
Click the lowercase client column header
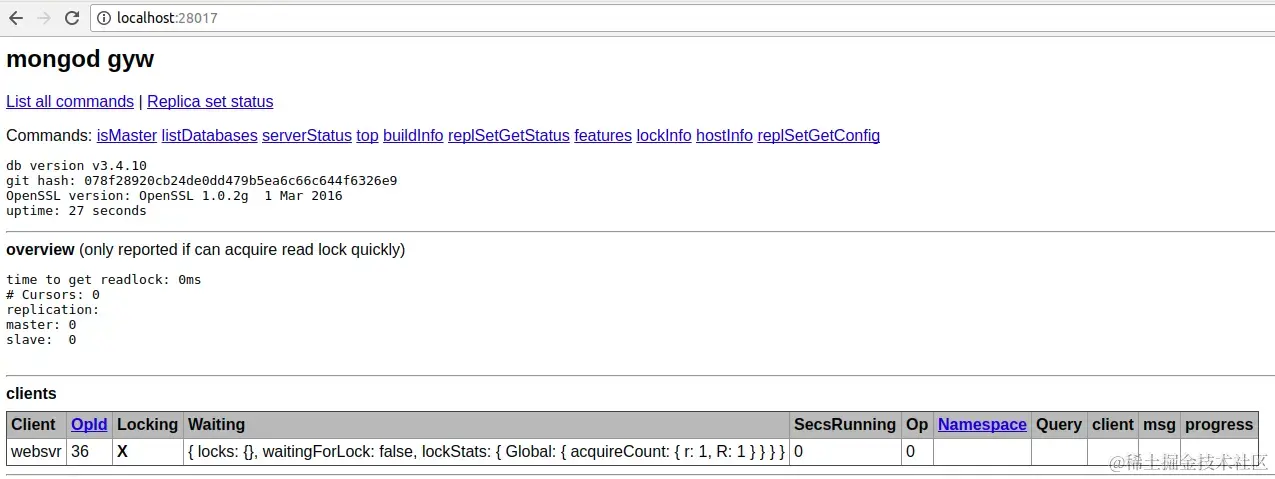point(1113,425)
